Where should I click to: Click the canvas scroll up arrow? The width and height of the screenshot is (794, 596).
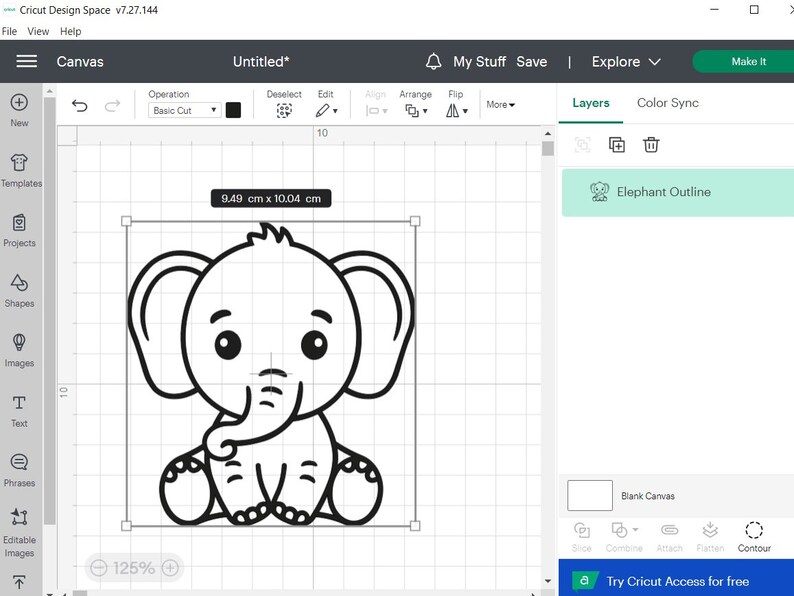(547, 134)
